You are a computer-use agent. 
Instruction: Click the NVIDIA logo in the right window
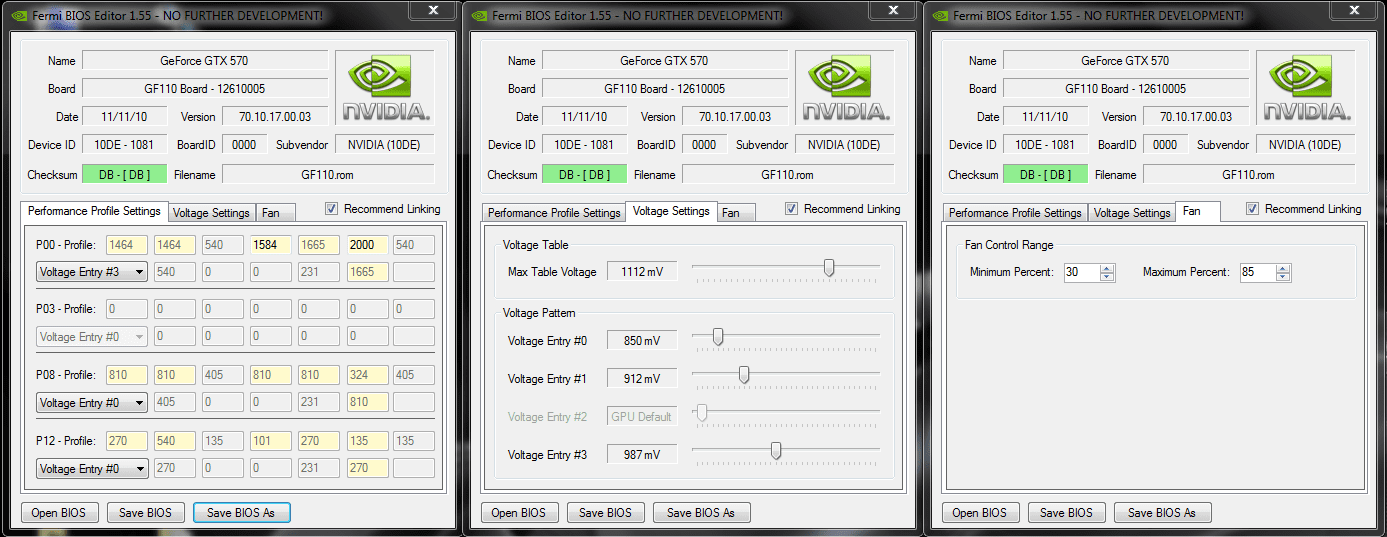(1306, 87)
